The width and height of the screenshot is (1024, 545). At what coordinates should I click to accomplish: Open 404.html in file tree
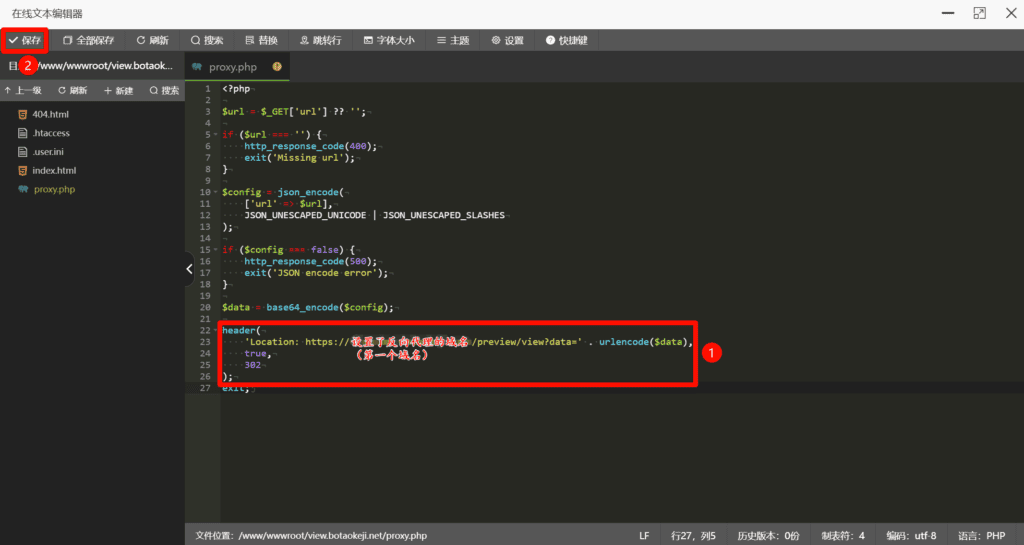tap(50, 114)
